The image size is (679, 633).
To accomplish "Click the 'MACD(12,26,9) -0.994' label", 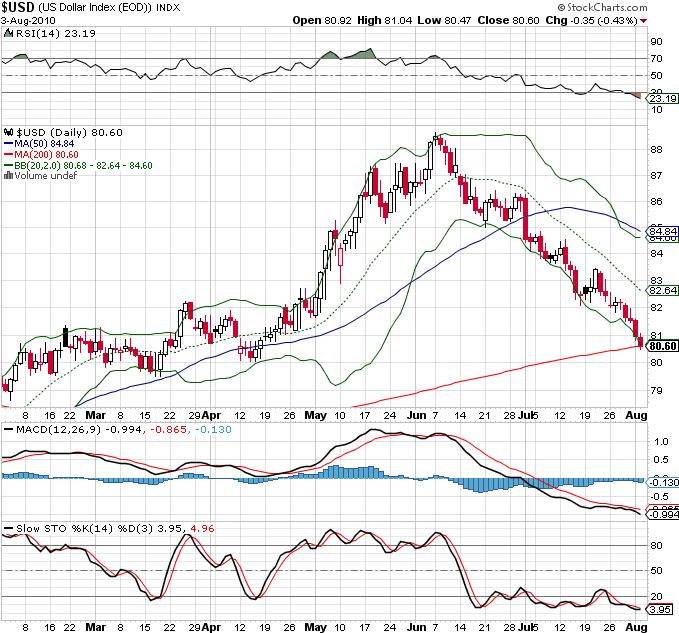I will click(x=79, y=430).
